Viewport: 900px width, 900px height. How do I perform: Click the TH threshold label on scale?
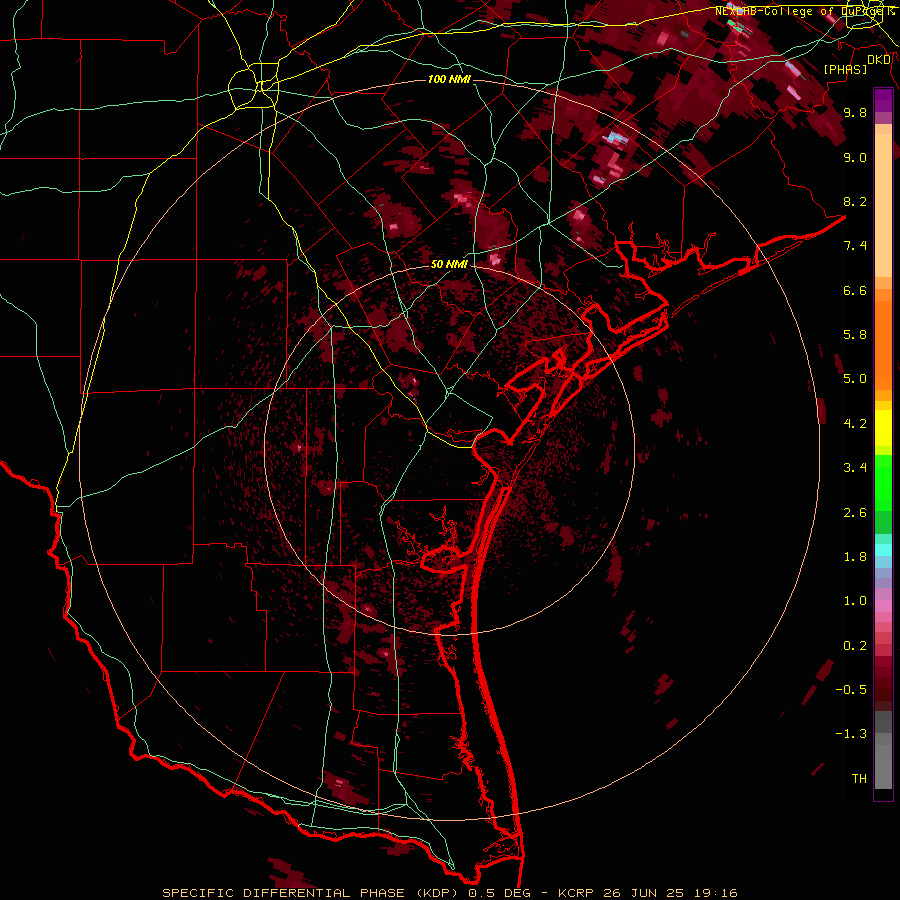click(859, 779)
